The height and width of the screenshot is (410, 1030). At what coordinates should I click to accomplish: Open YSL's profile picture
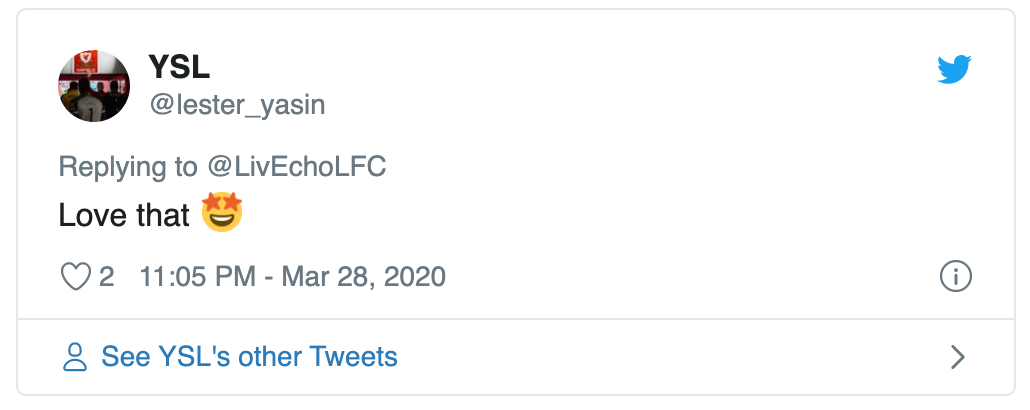click(x=94, y=86)
